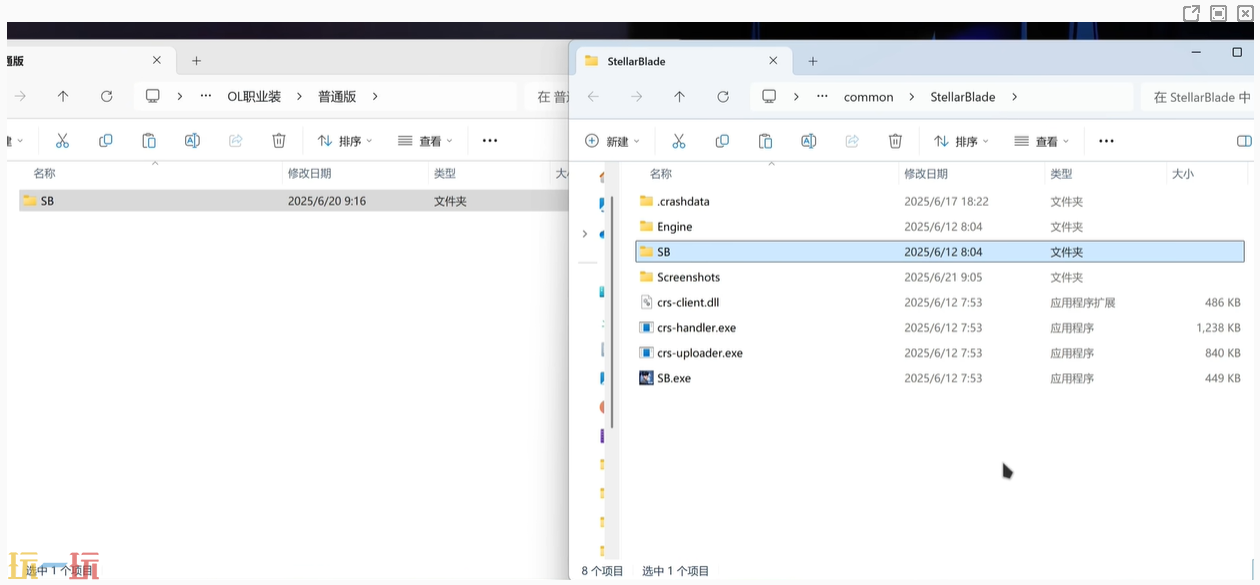The width and height of the screenshot is (1260, 585).
Task: Click OL职业装 breadcrumb in left window
Action: coord(254,97)
